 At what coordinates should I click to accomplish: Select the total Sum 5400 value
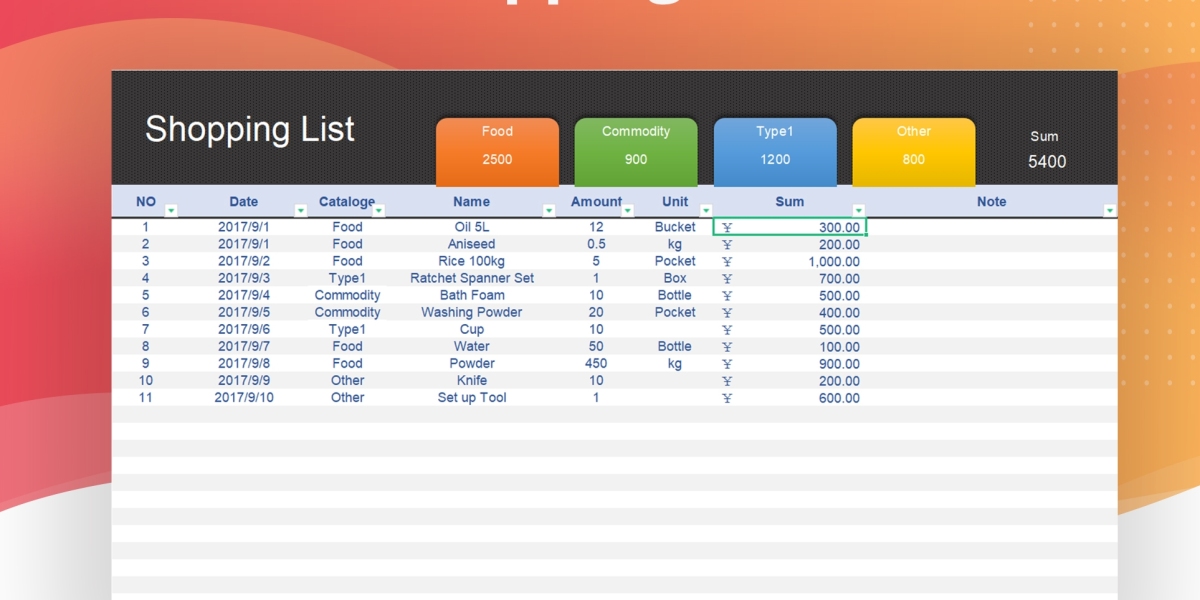tap(1046, 161)
